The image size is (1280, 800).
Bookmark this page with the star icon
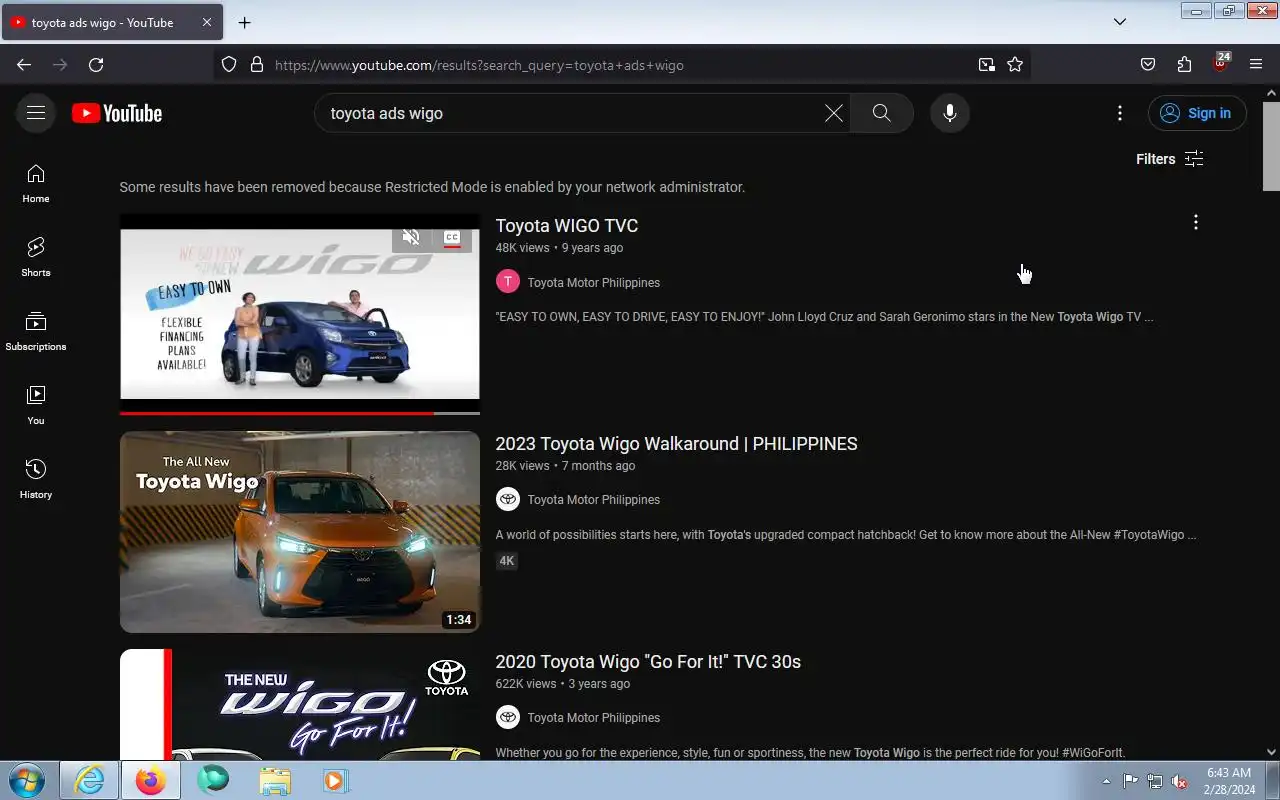coord(1015,65)
